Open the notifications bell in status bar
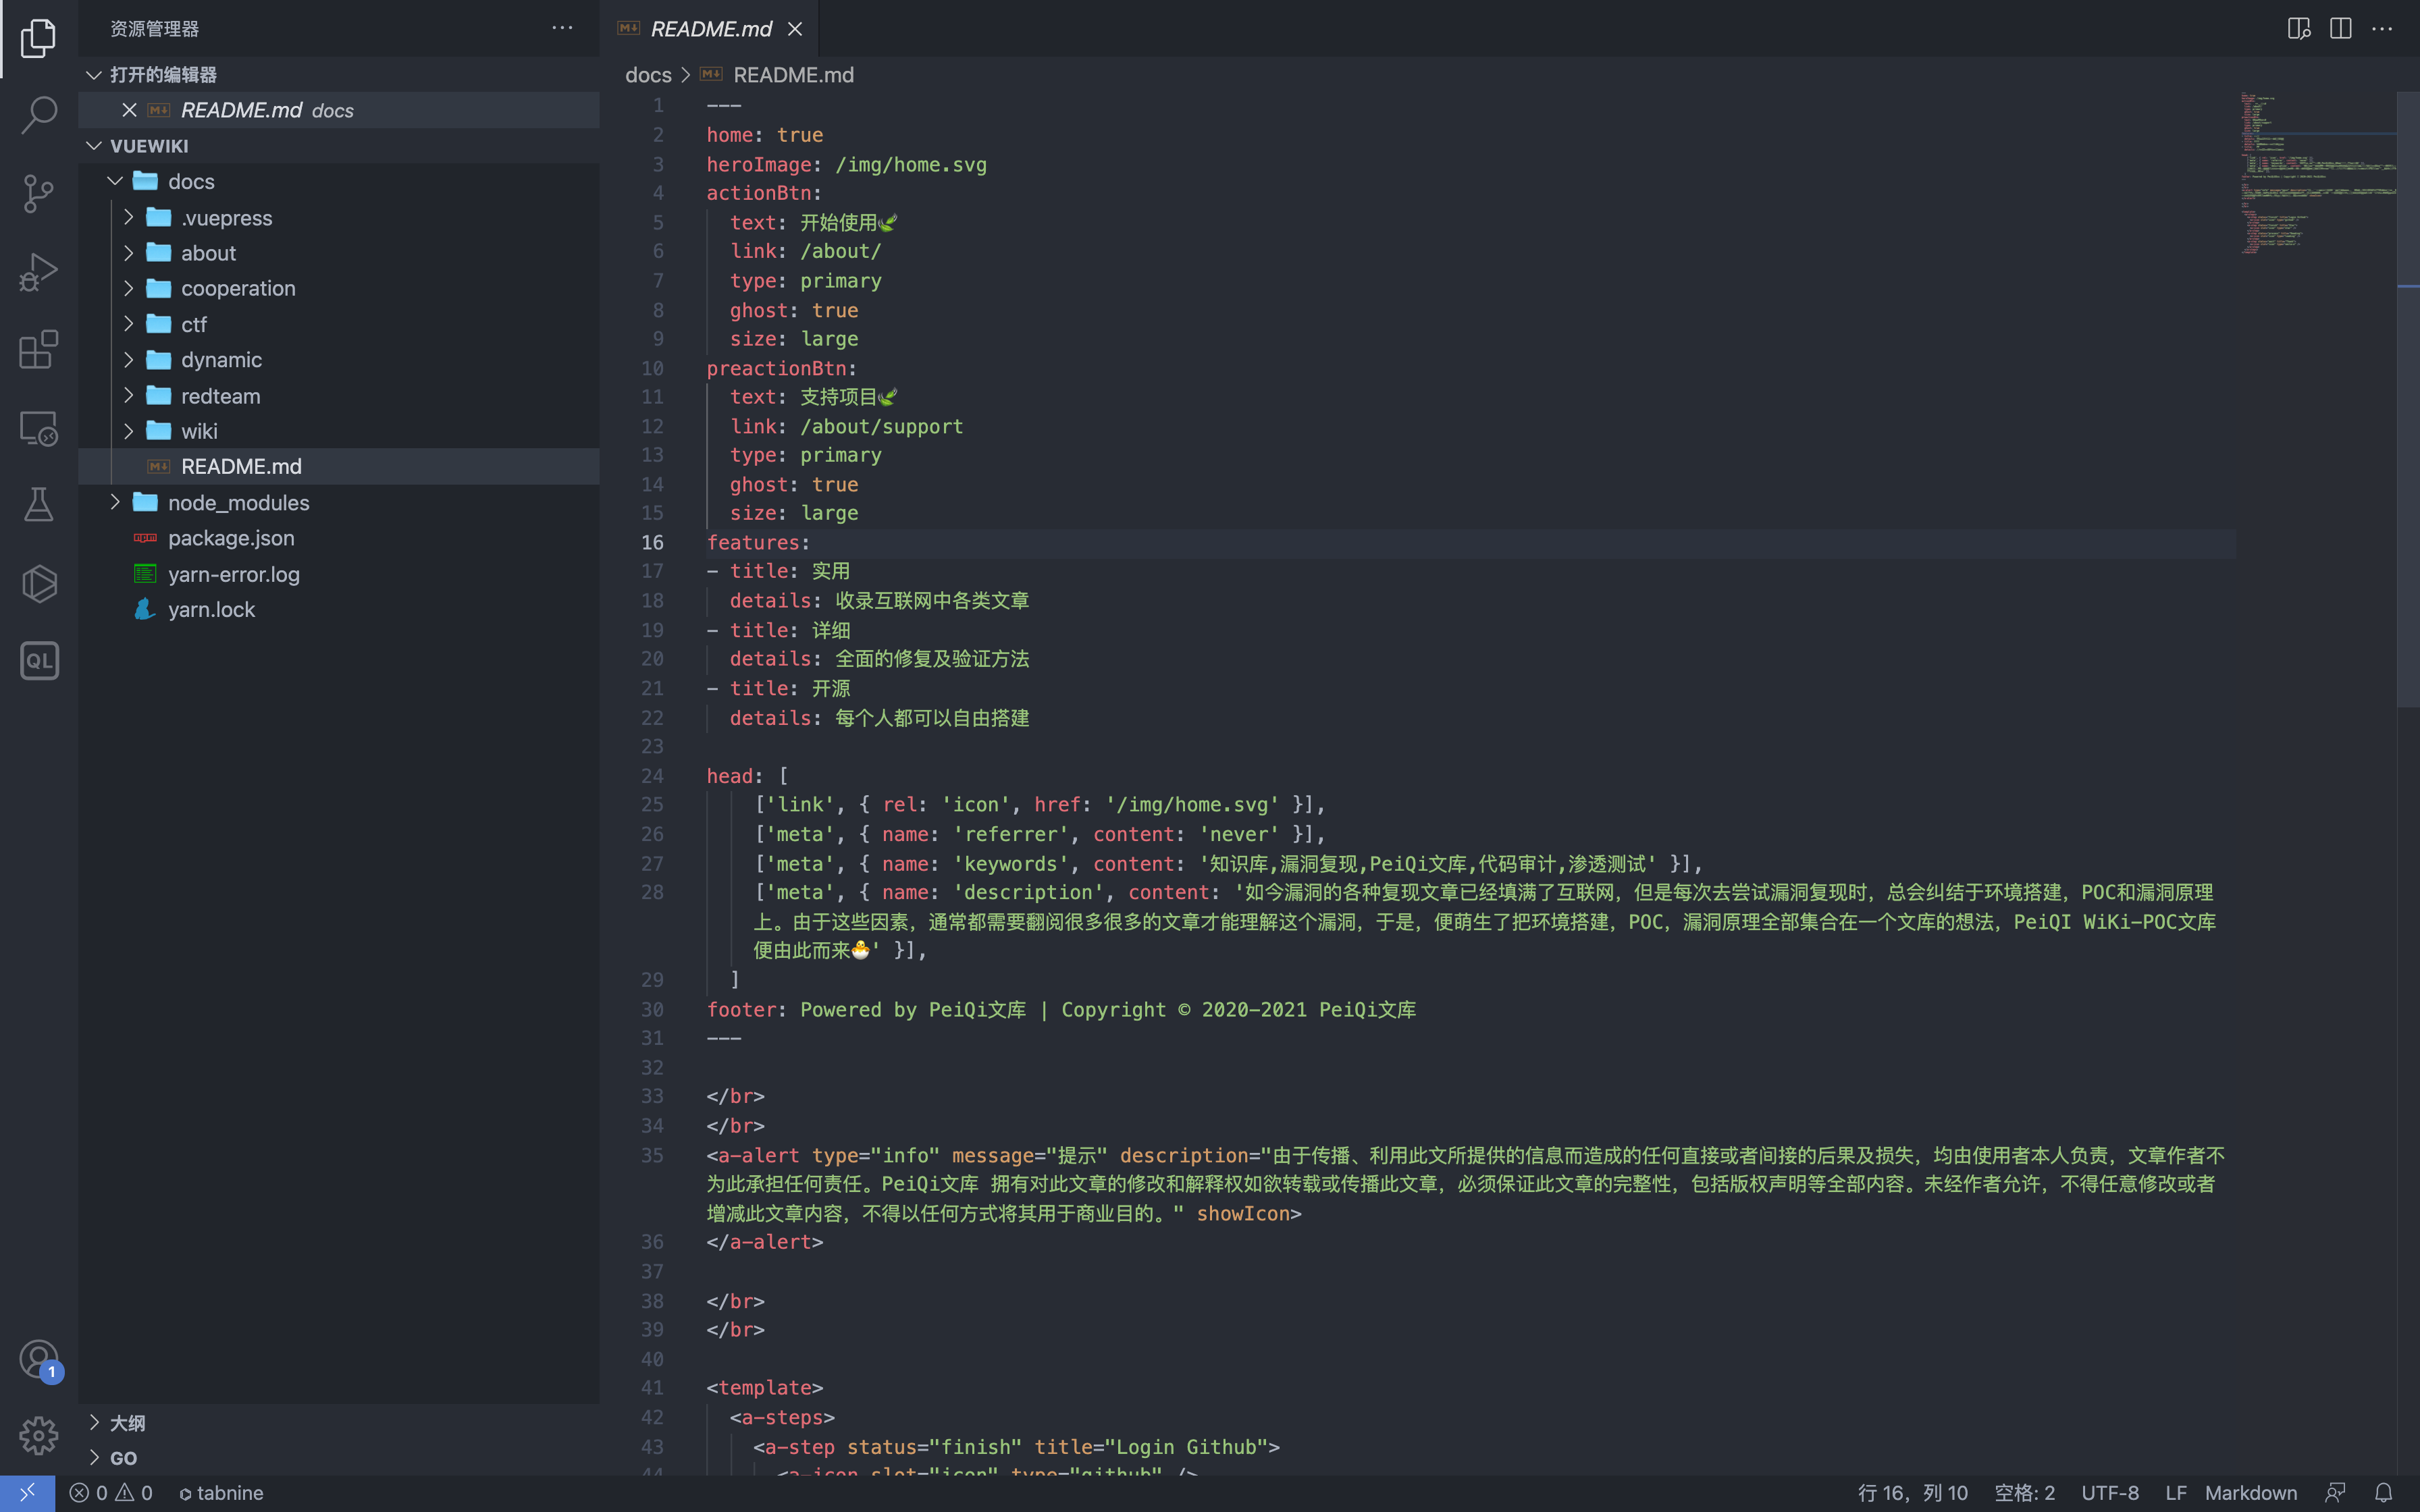Screen dimensions: 2420x1512 2384,1493
